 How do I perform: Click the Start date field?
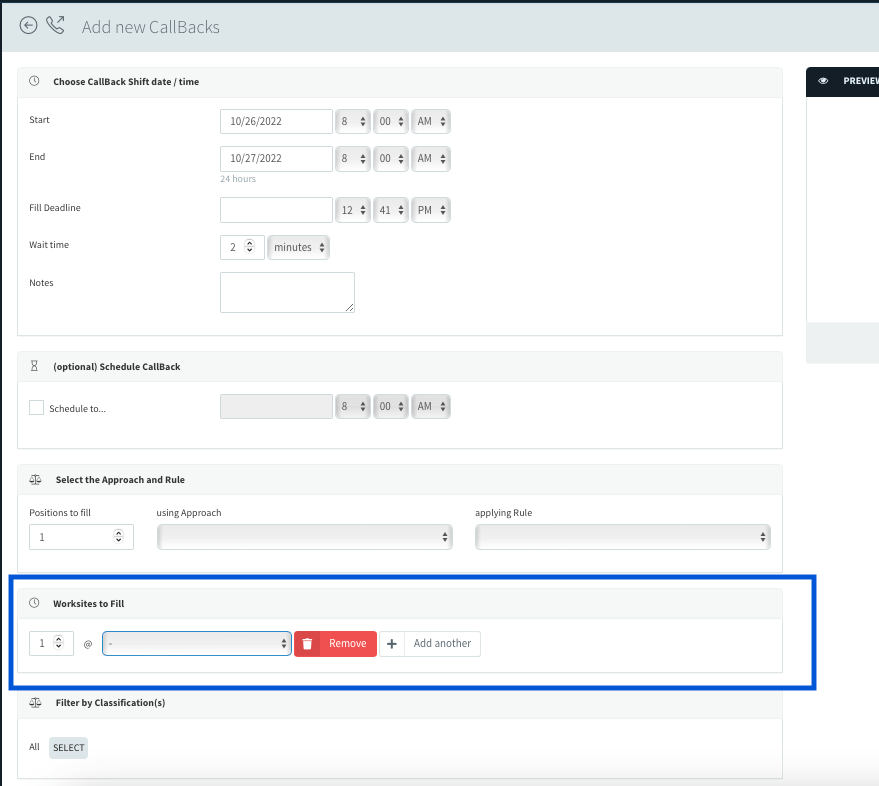pyautogui.click(x=276, y=121)
